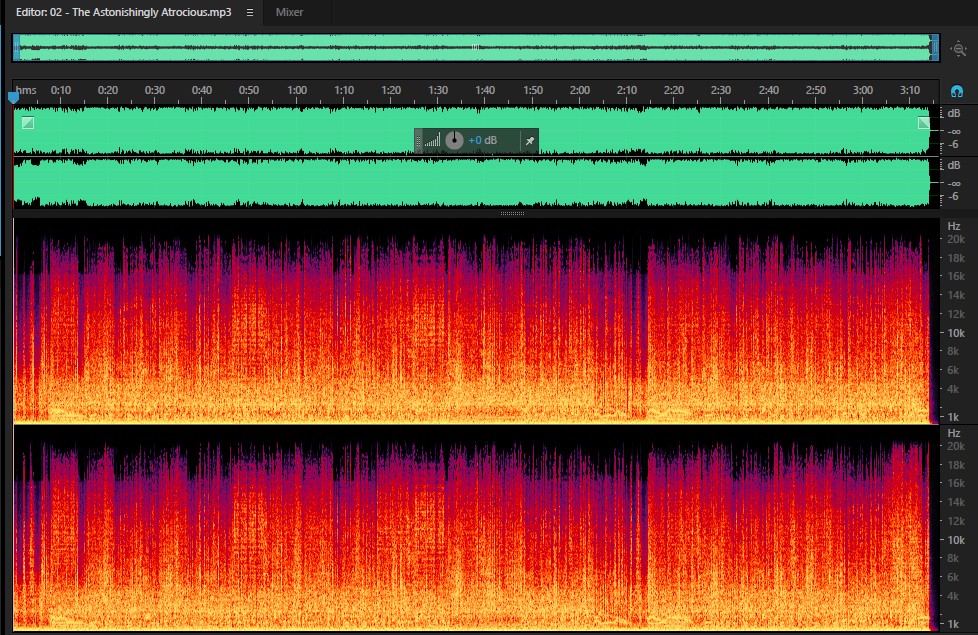The width and height of the screenshot is (978, 635).
Task: Click the 1:00 mark on the time ruler
Action: [297, 90]
